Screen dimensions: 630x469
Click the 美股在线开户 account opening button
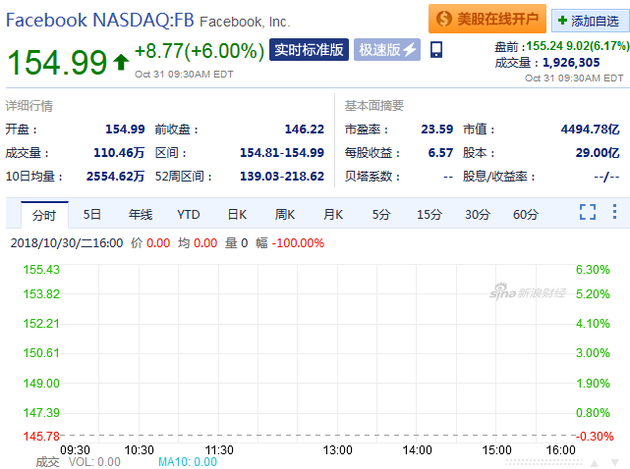(487, 18)
